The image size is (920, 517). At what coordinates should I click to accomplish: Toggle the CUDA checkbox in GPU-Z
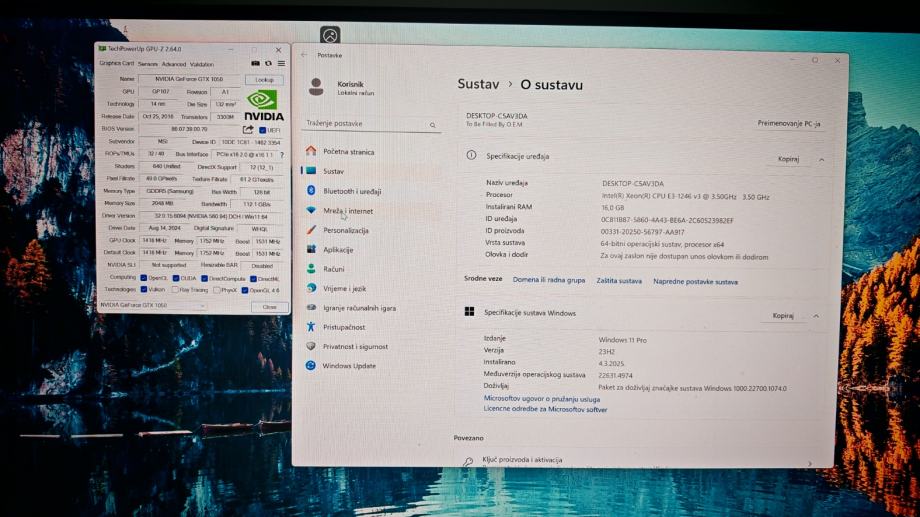[x=176, y=278]
